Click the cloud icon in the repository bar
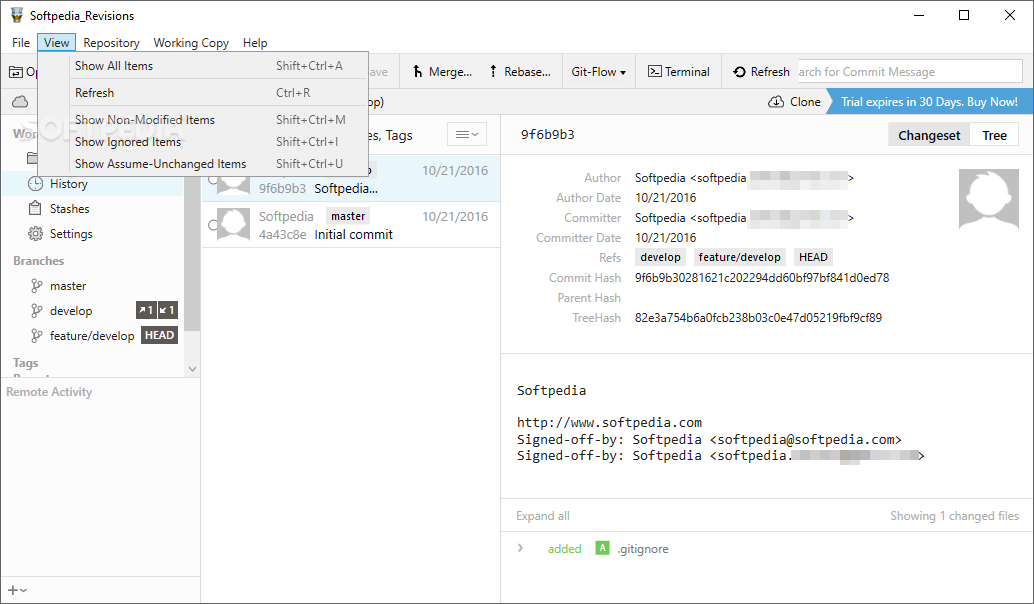1034x604 pixels. coord(20,102)
